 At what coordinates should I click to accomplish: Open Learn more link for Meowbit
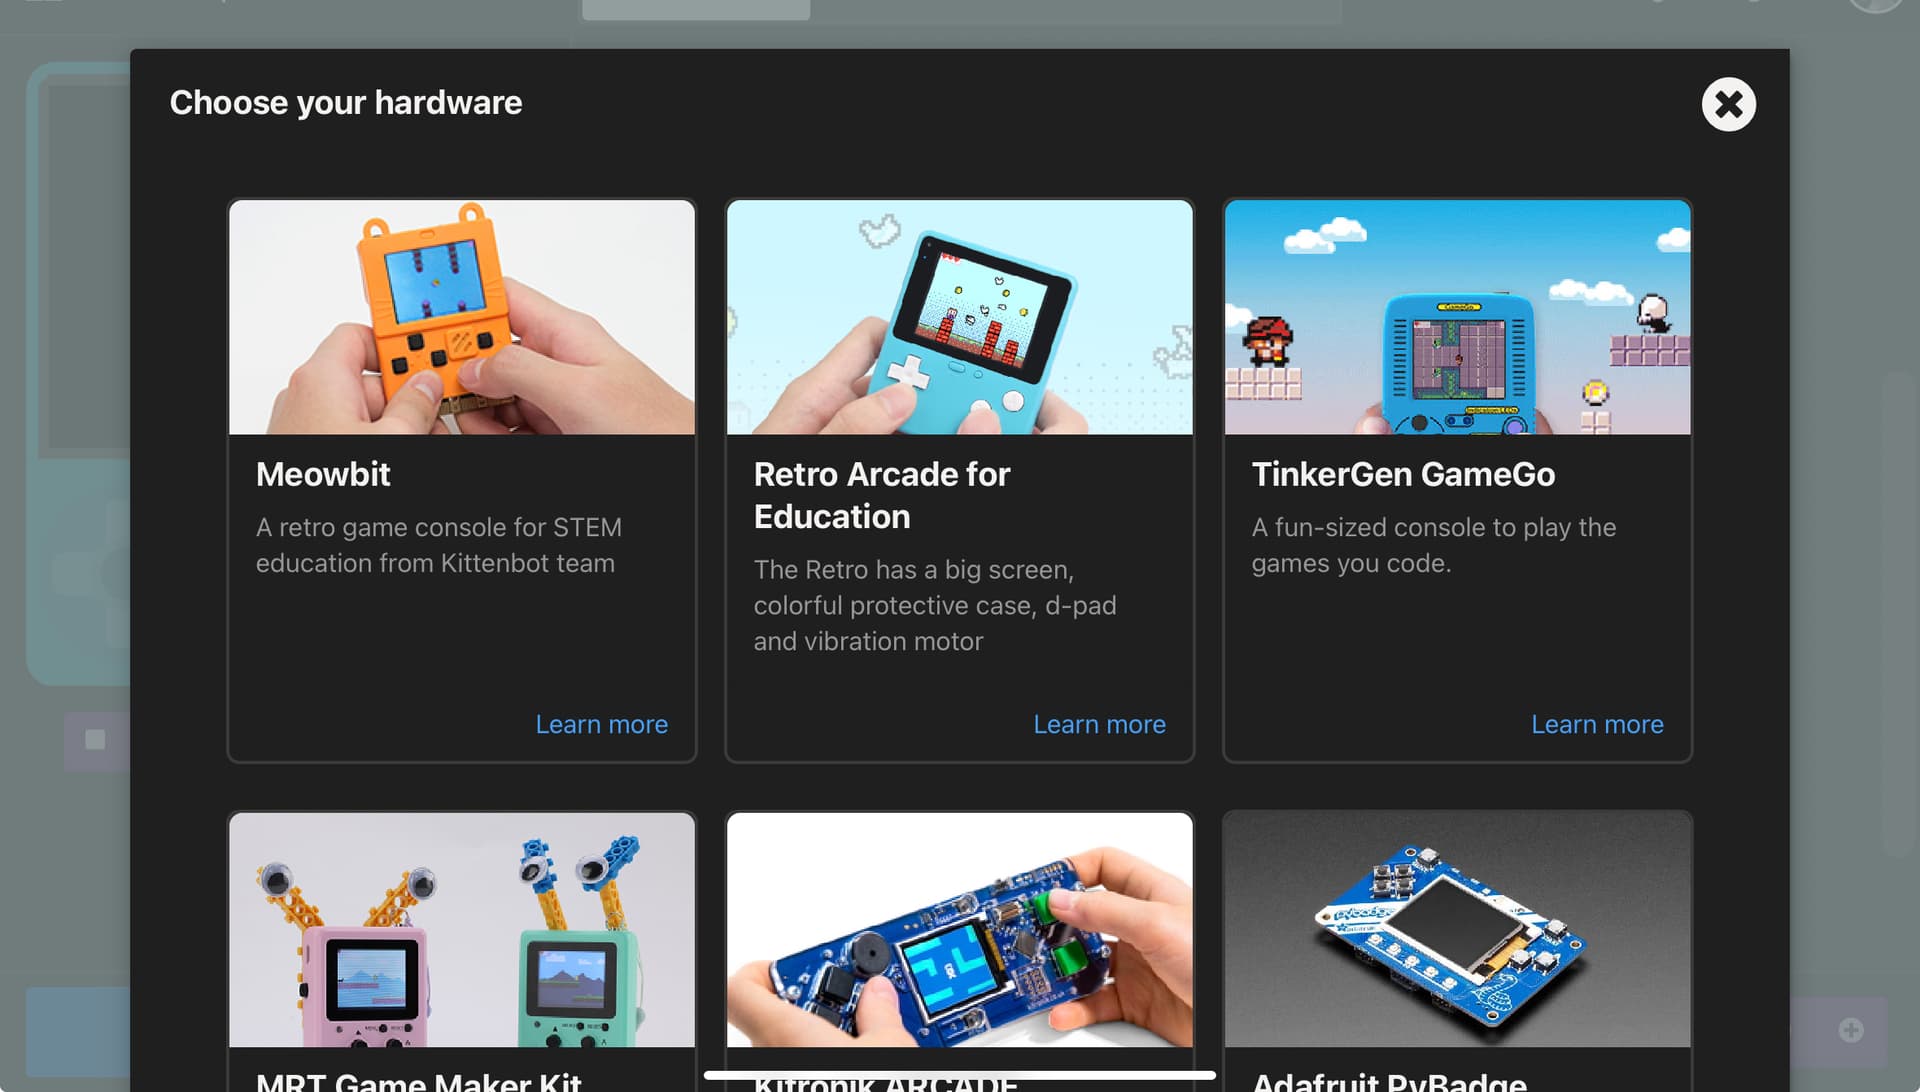601,724
